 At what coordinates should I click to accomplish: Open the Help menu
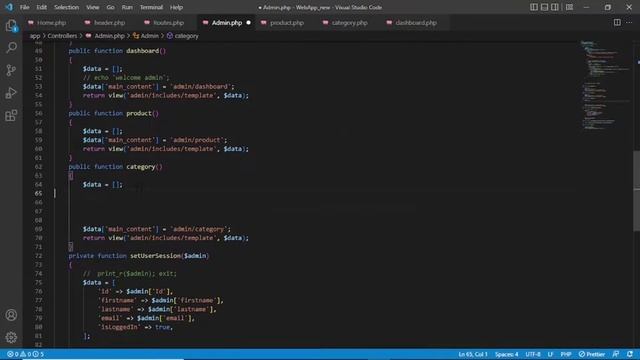tap(176, 7)
